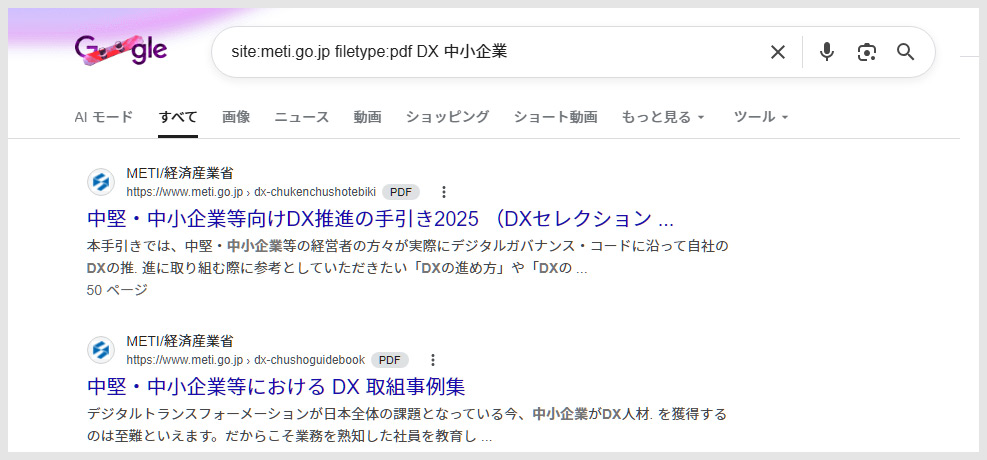Switch to 動画 tab

pos(367,117)
